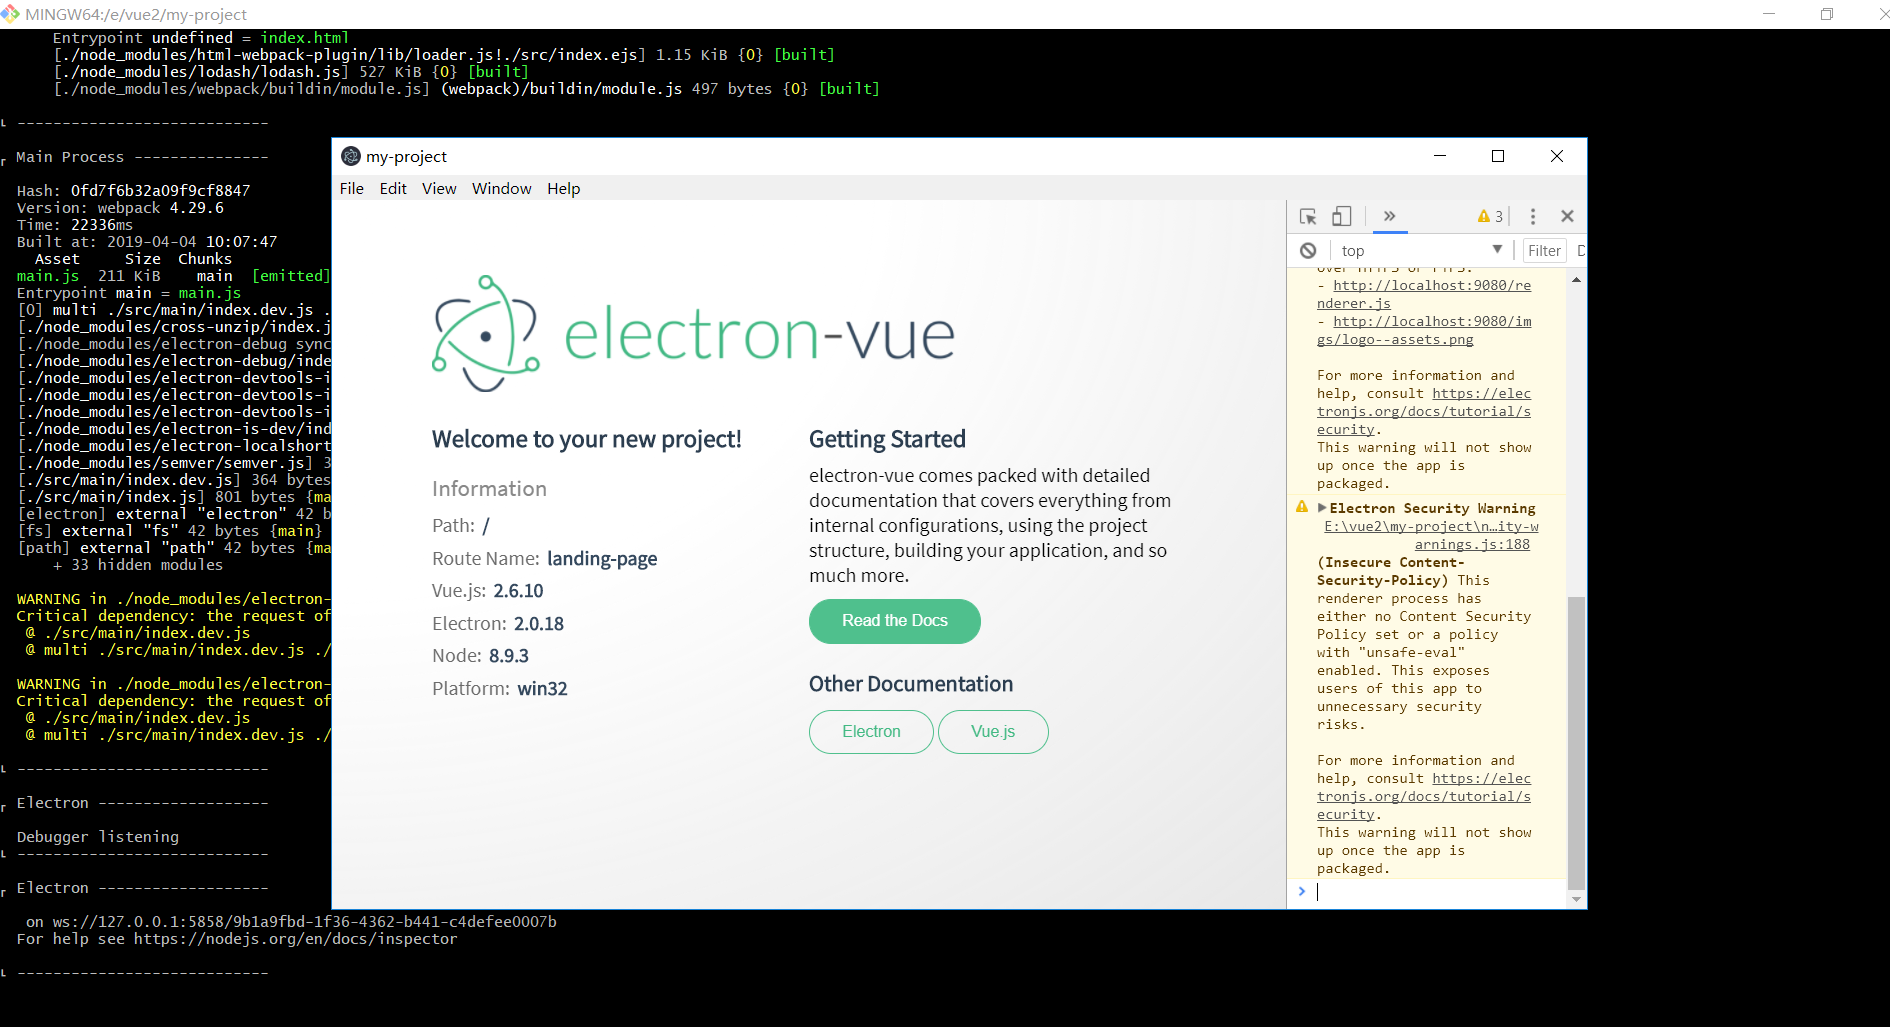Click the Electron icon in the my-project titlebar
Screen dimensions: 1890x1027
pyautogui.click(x=350, y=156)
